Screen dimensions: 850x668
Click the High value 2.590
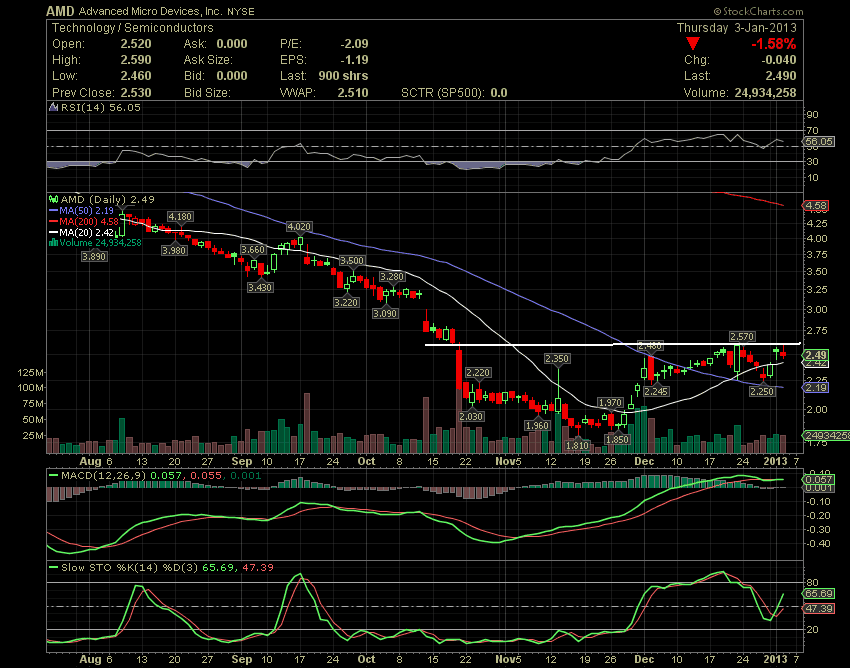coord(136,60)
